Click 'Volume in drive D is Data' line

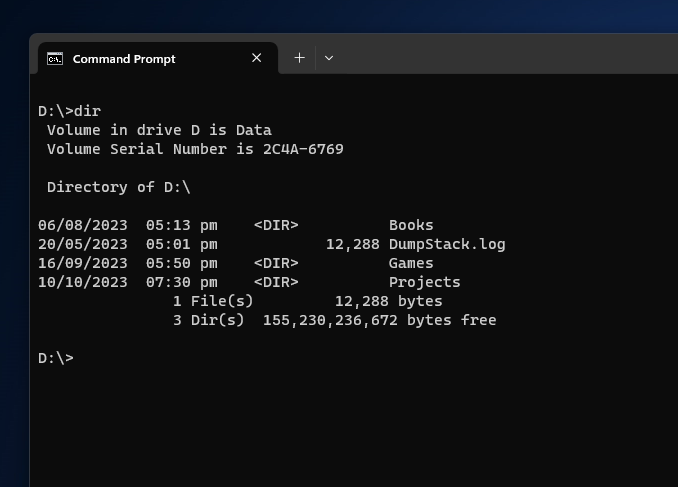click(159, 130)
